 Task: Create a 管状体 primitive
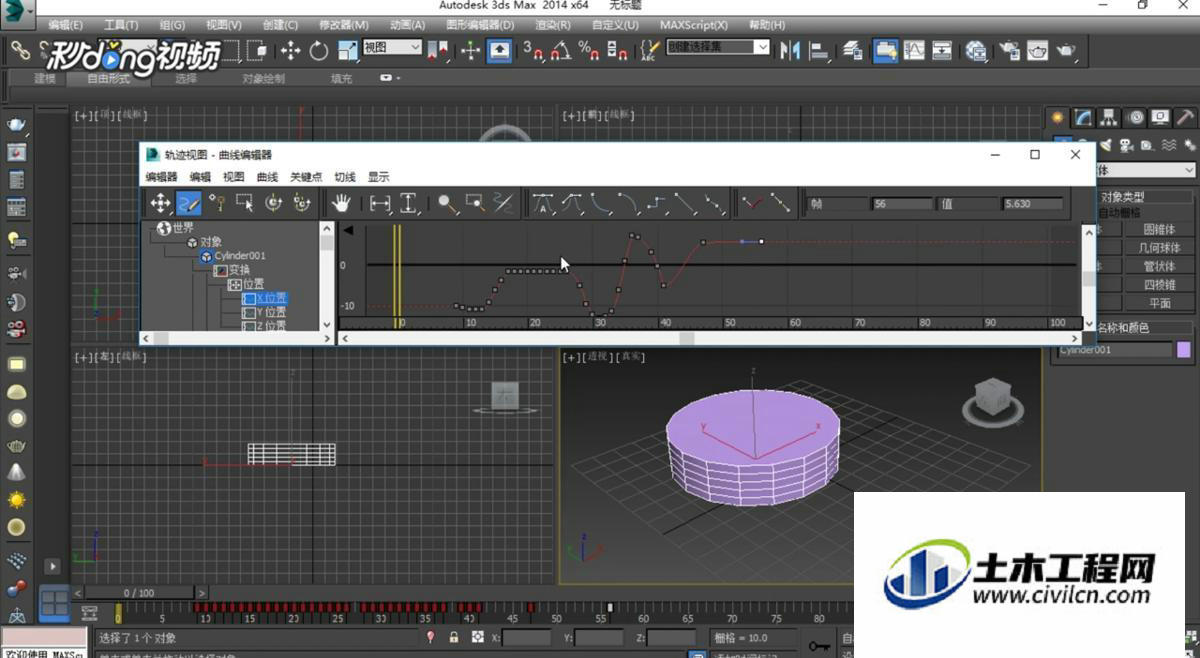pos(1159,267)
